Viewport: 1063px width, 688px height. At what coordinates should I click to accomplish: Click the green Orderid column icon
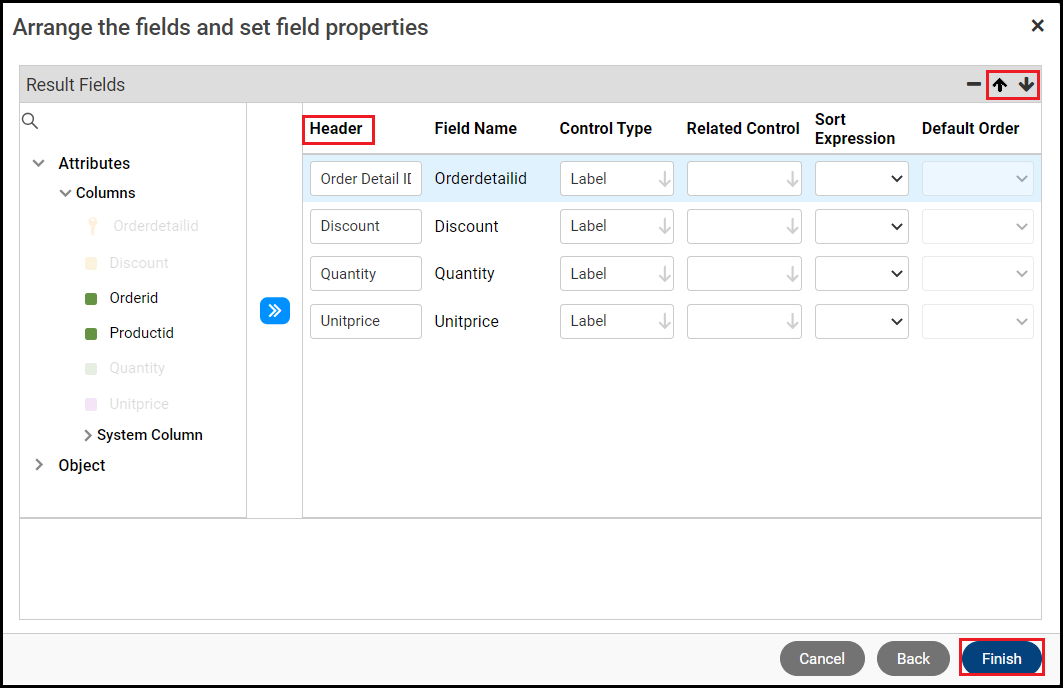pos(91,298)
